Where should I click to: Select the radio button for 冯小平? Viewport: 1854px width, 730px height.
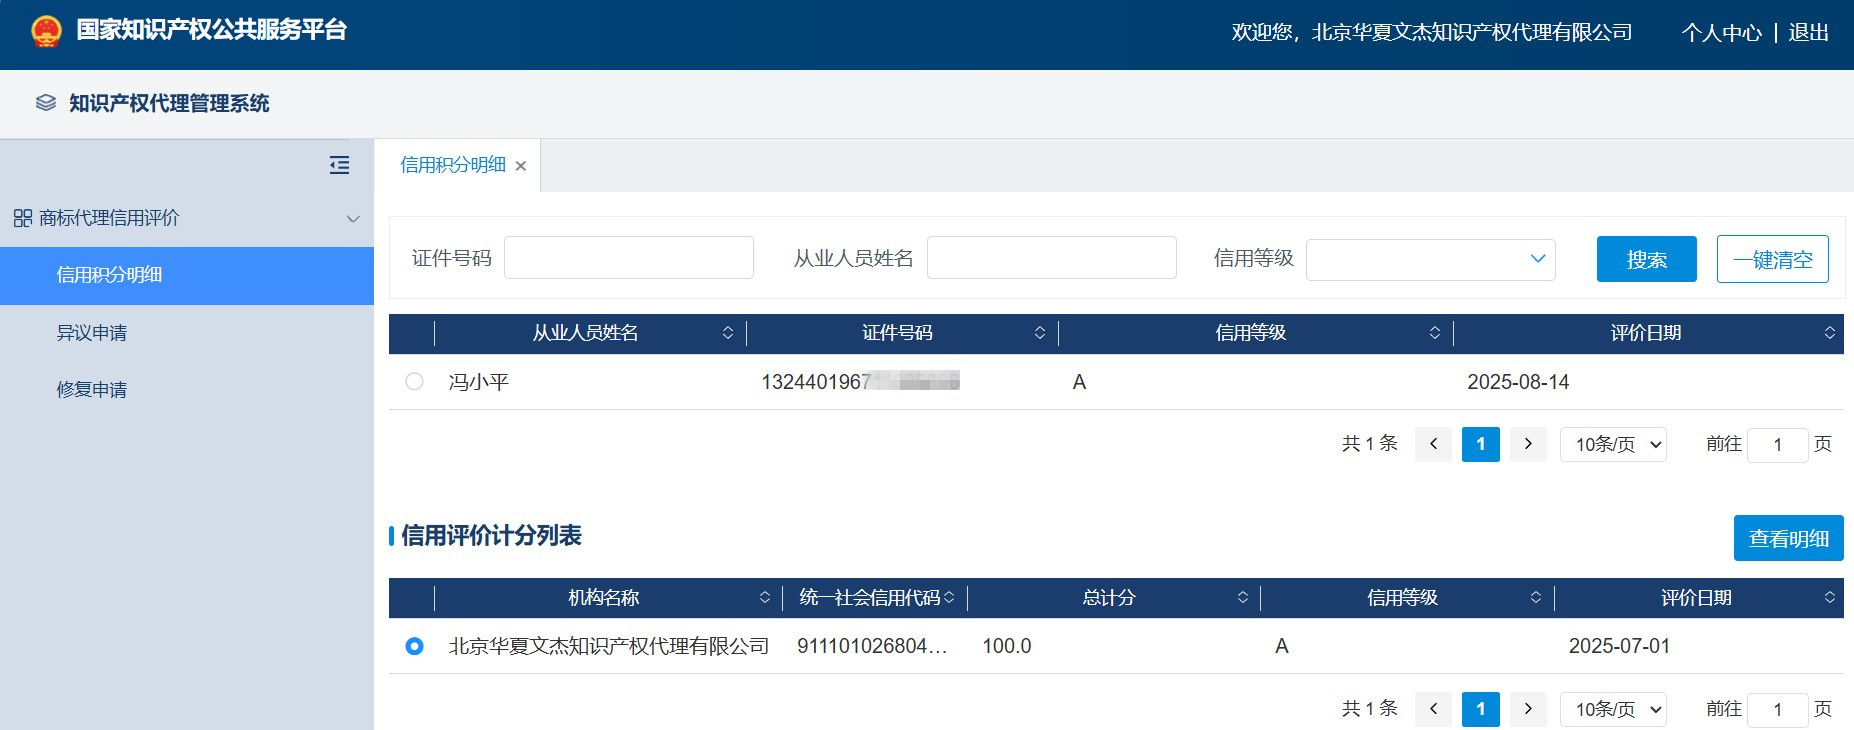coord(414,381)
